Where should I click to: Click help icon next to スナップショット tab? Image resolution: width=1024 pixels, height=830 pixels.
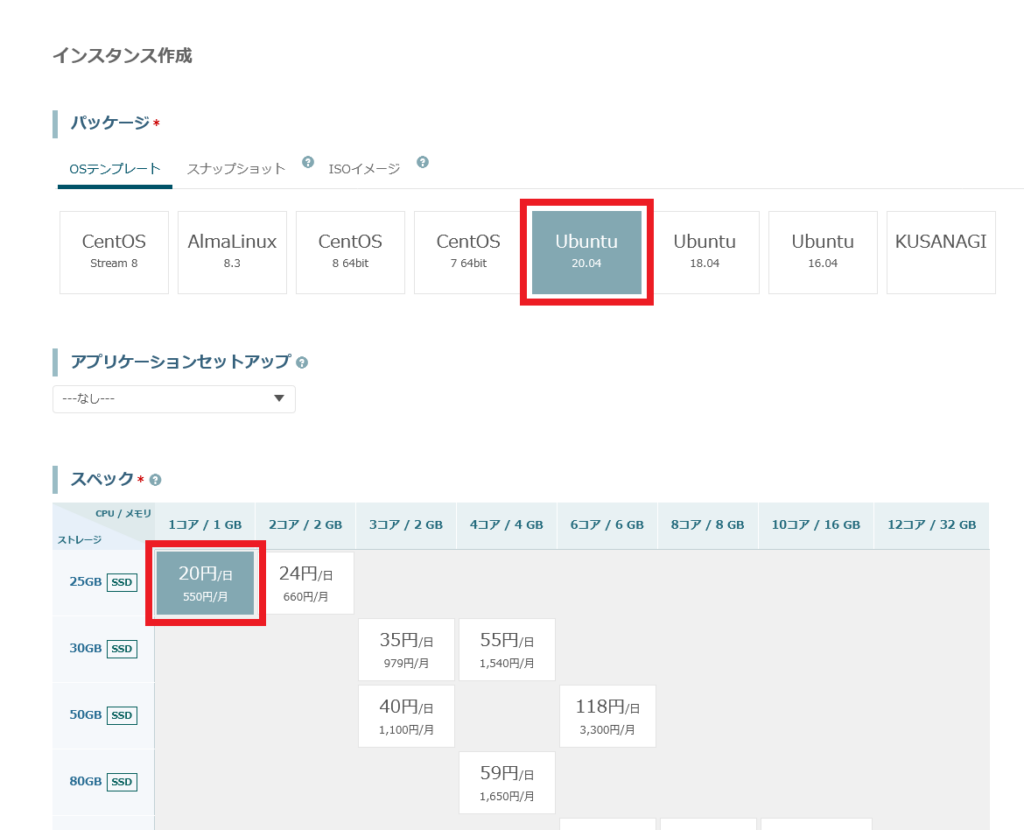tap(308, 162)
